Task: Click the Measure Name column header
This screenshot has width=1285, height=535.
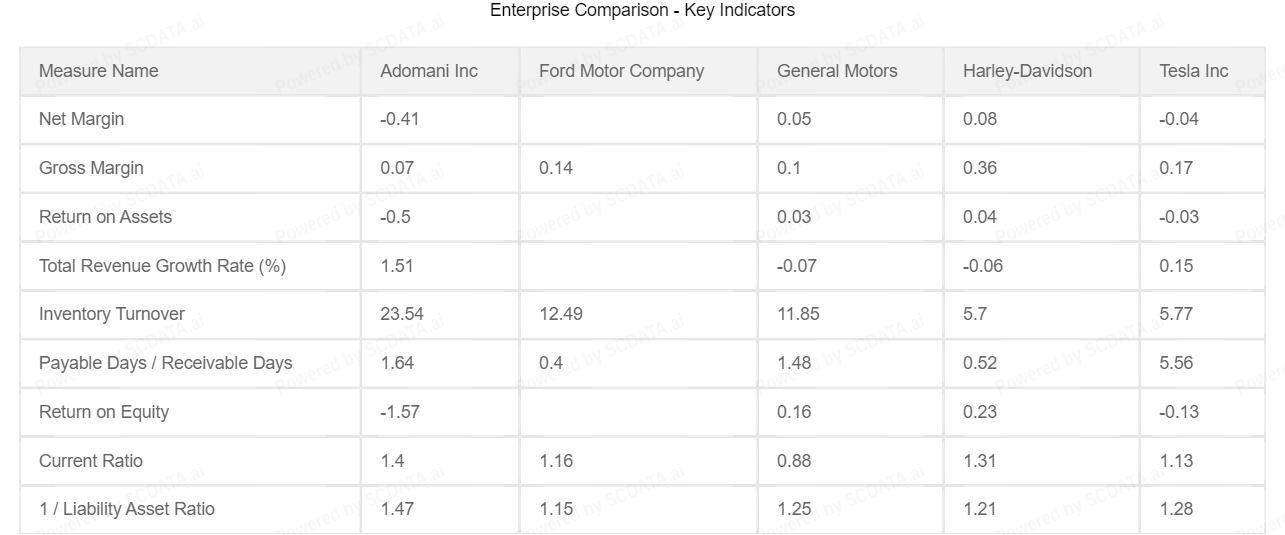Action: point(98,71)
